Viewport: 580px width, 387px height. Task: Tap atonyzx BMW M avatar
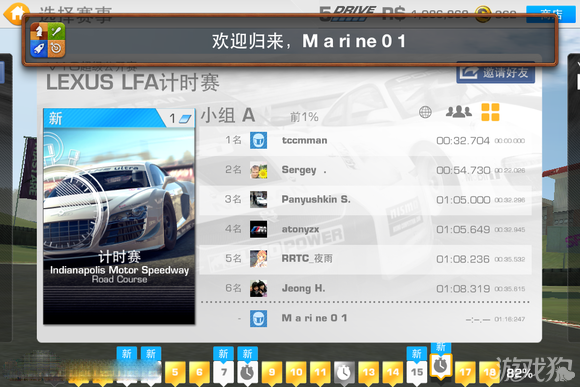click(x=258, y=229)
